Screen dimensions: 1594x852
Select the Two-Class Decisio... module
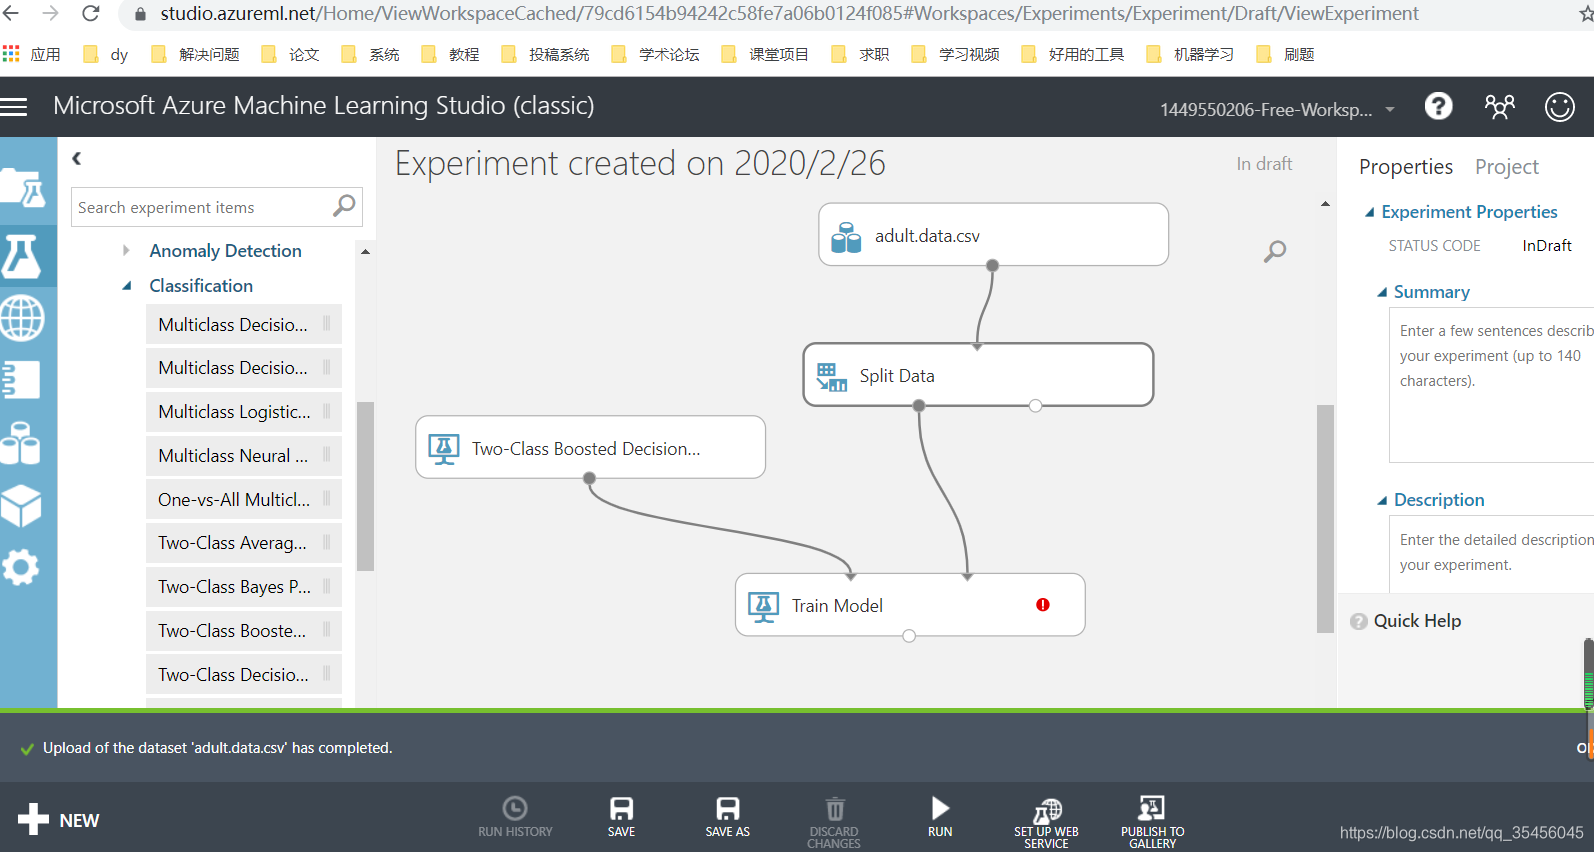(244, 674)
